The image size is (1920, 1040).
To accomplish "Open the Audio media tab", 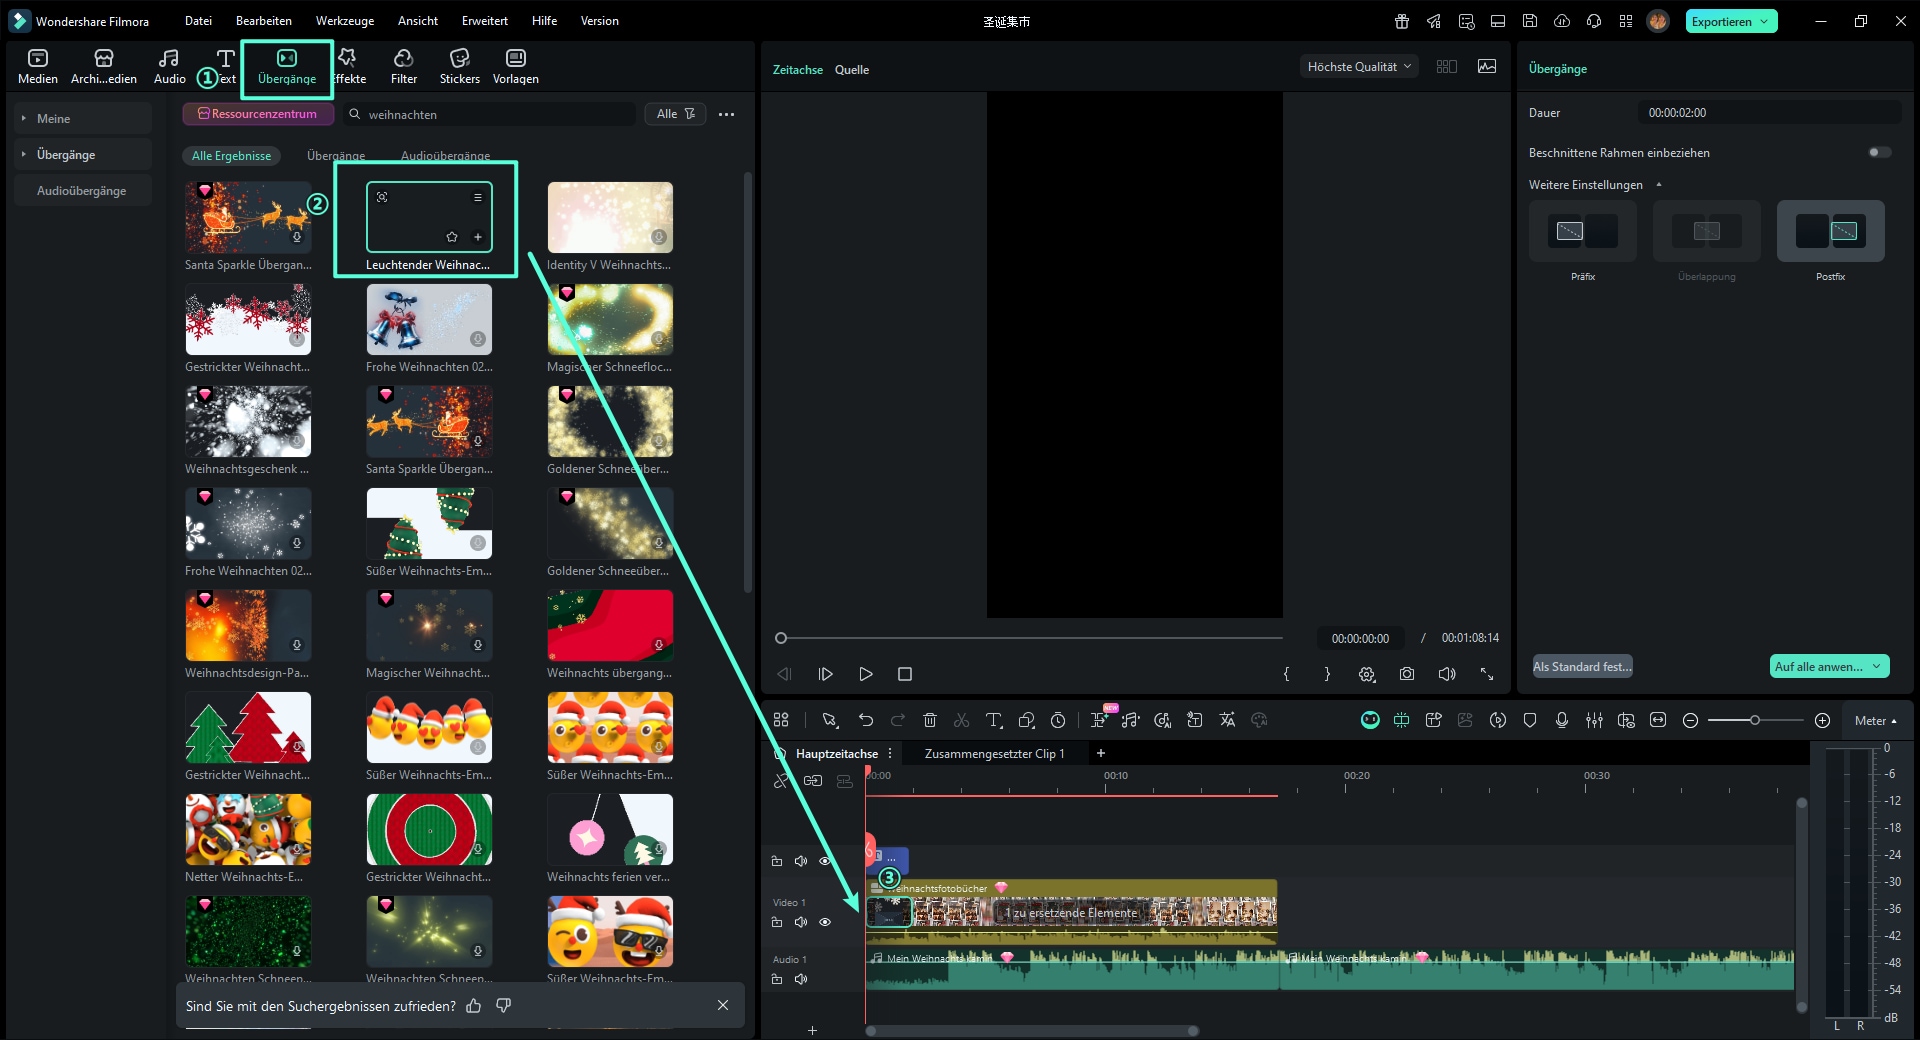I will 169,66.
